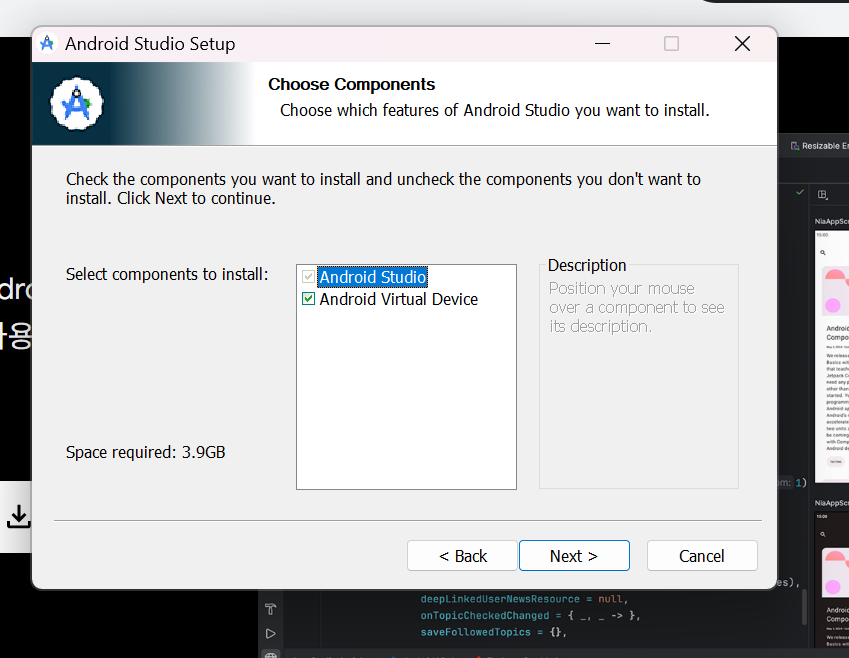The image size is (849, 658).
Task: Click the lower dark NiaAppScreen preview thumbnail
Action: (x=832, y=579)
